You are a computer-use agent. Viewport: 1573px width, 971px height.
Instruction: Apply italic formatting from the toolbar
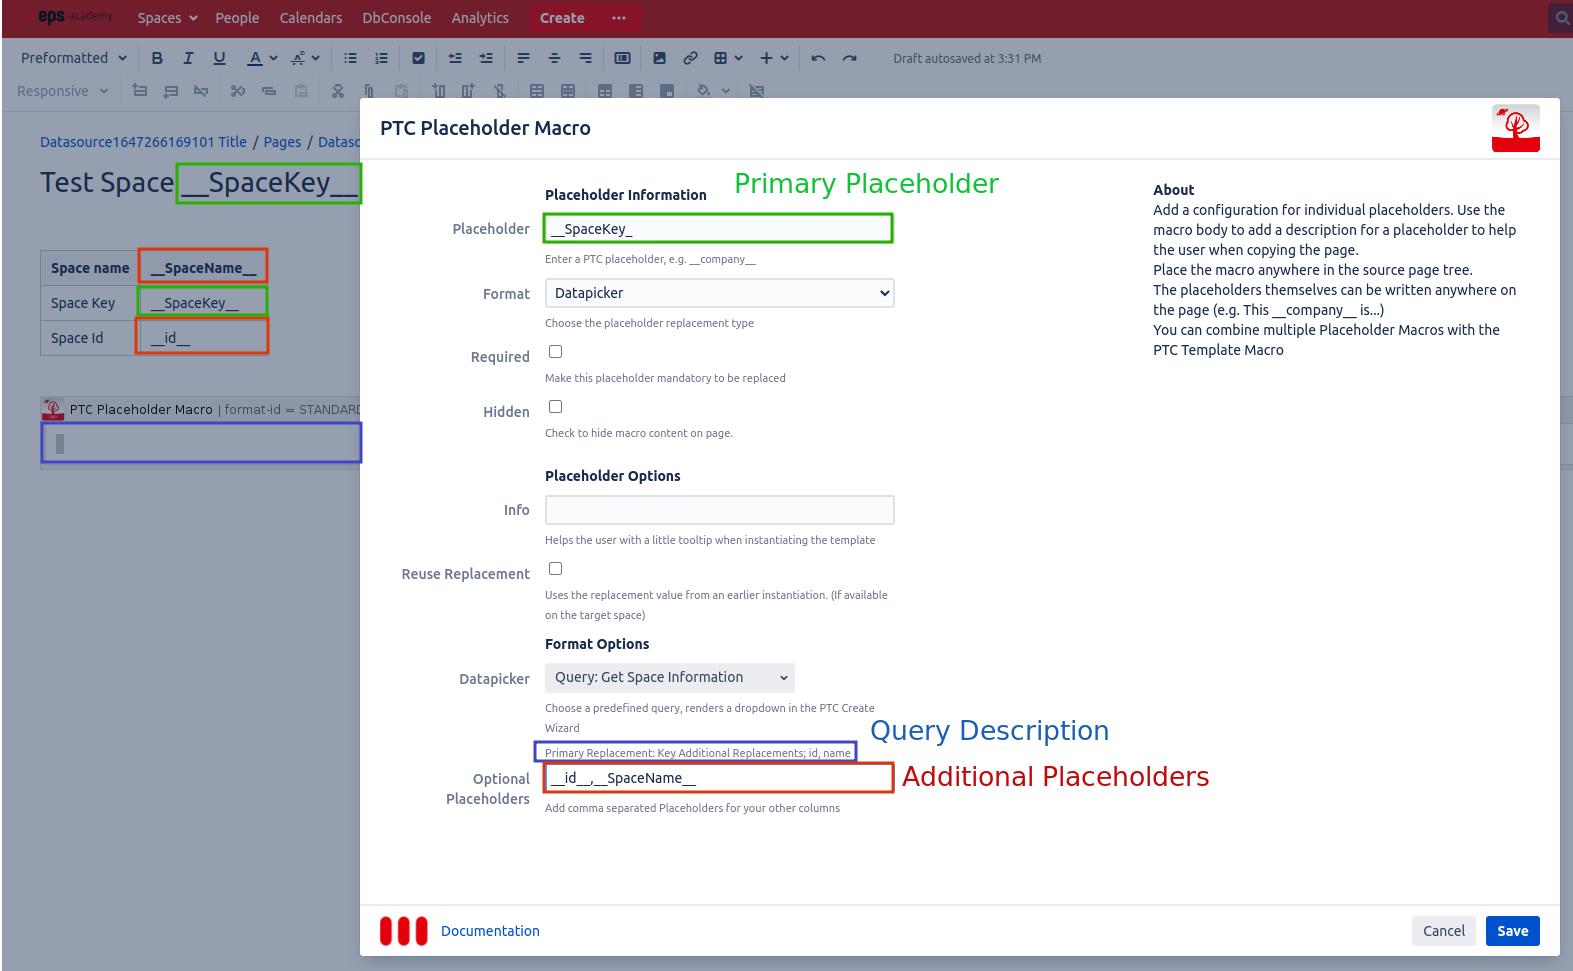(188, 58)
